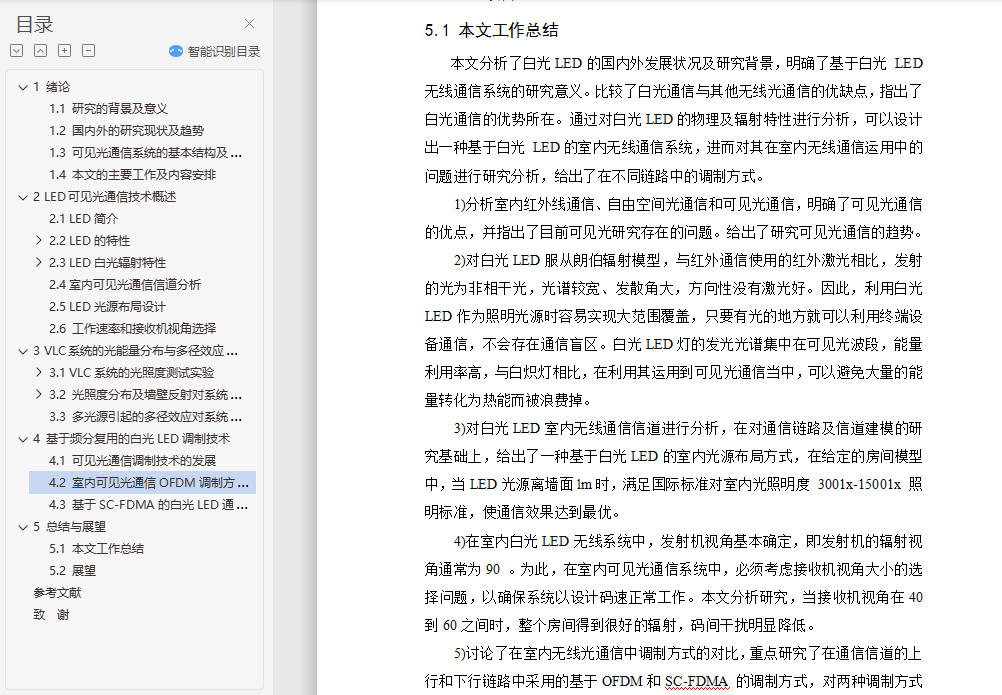Open section 1.2 国内外的研究现状及趋势

(x=126, y=130)
